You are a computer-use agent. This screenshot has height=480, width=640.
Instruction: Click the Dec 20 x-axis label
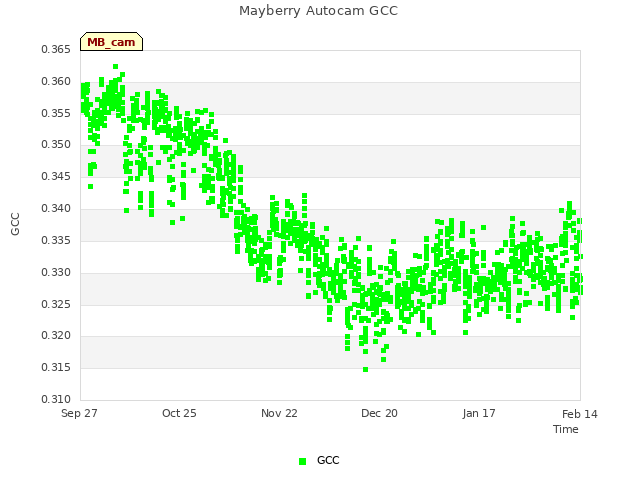click(379, 413)
